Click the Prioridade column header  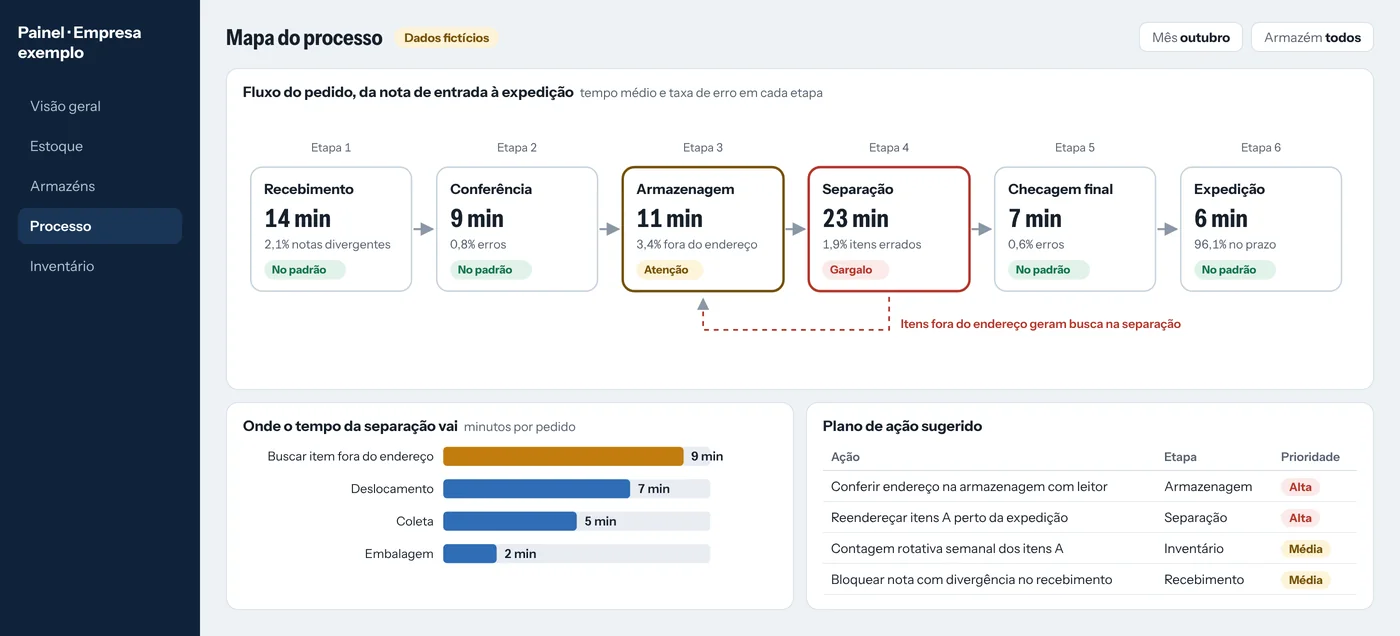click(1310, 457)
